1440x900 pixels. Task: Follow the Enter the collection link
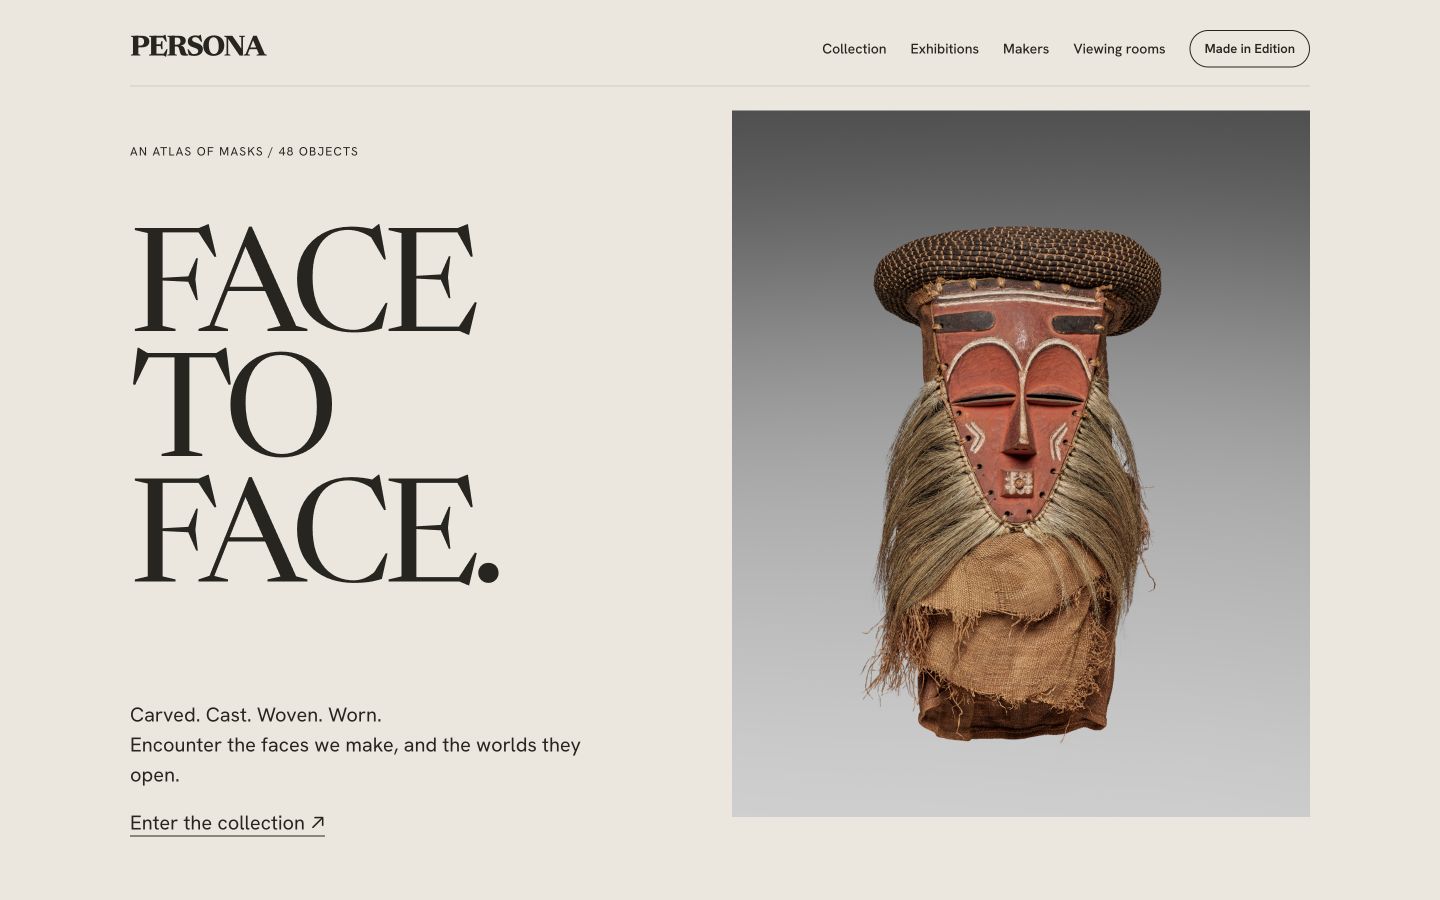(x=227, y=823)
